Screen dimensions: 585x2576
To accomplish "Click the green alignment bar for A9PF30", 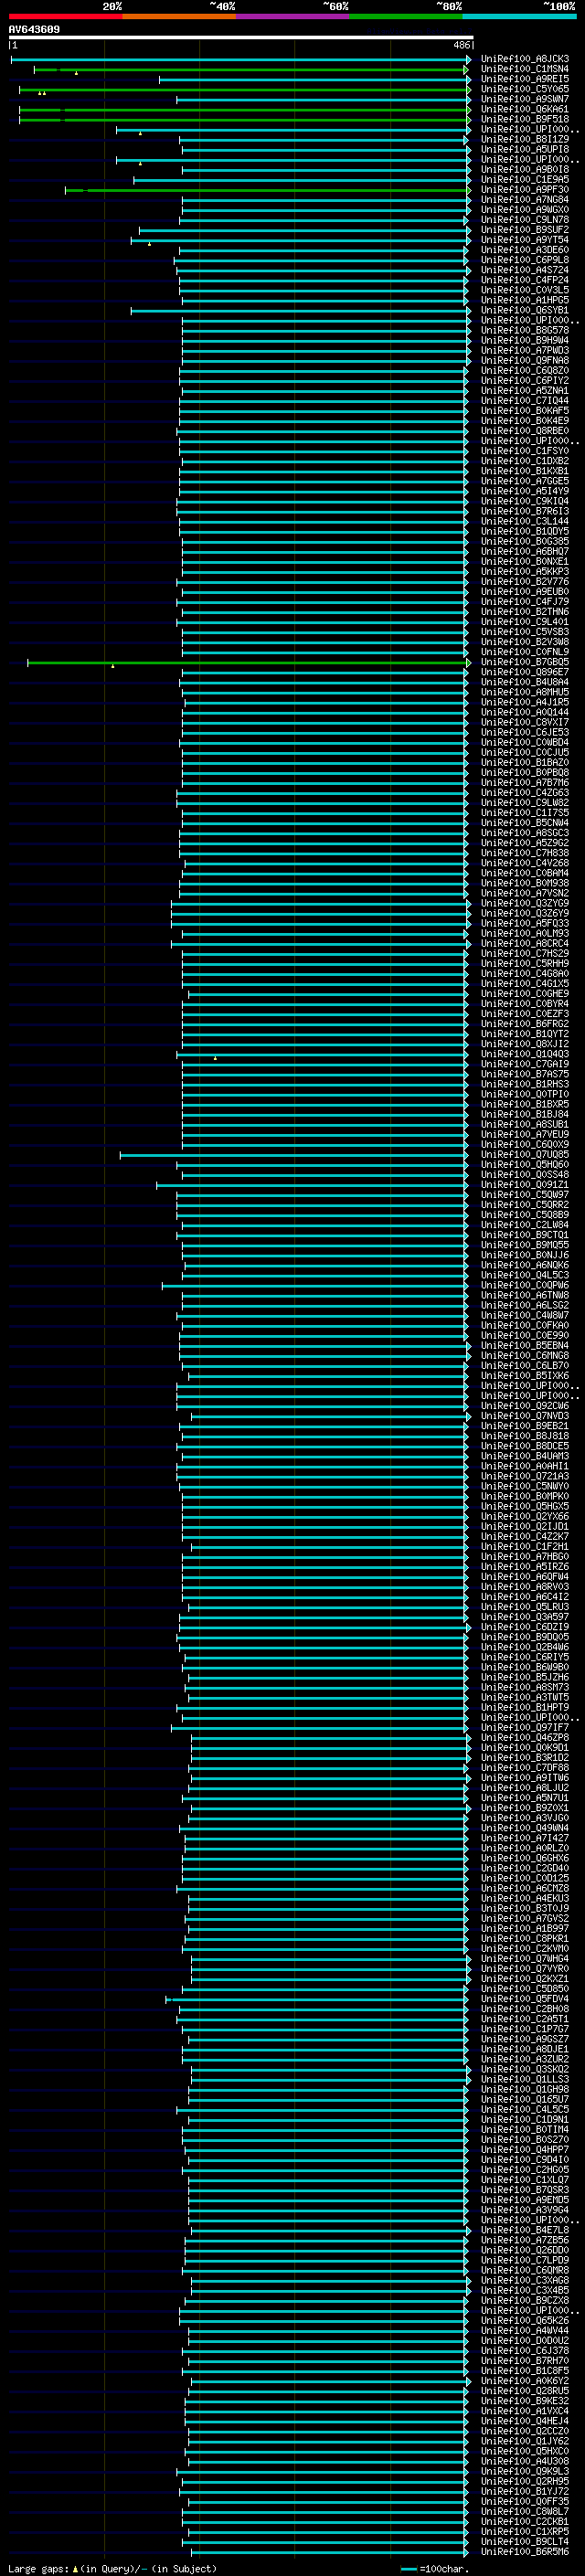I will point(268,190).
